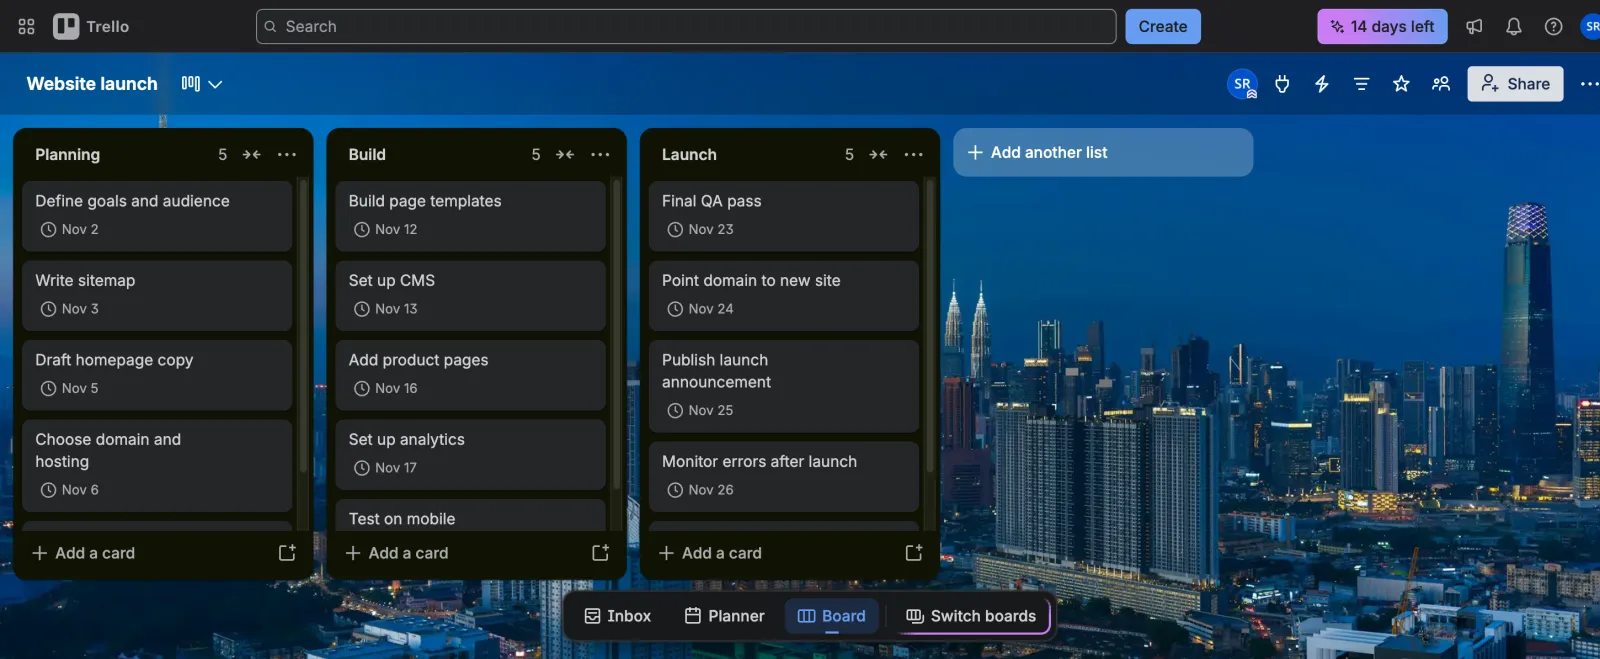Star the Website launch board
The height and width of the screenshot is (659, 1600).
[1401, 84]
